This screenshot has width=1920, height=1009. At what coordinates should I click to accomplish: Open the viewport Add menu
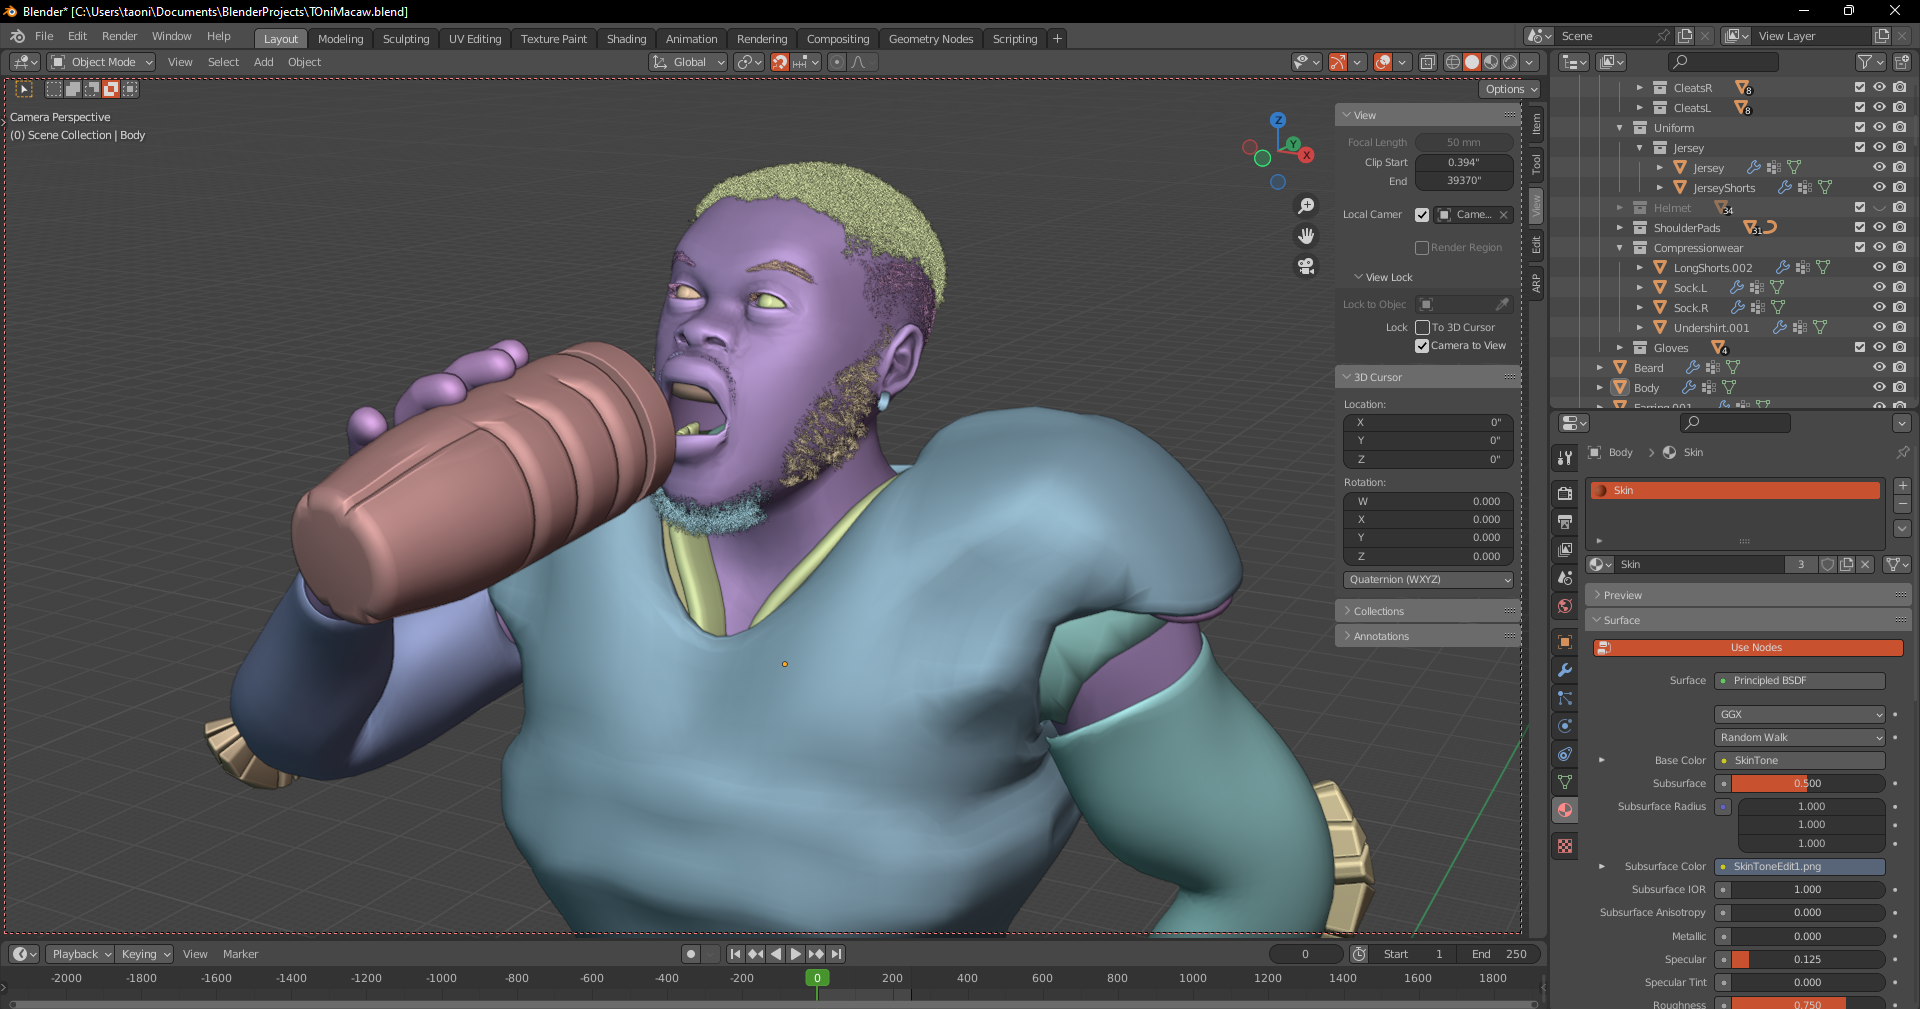264,62
